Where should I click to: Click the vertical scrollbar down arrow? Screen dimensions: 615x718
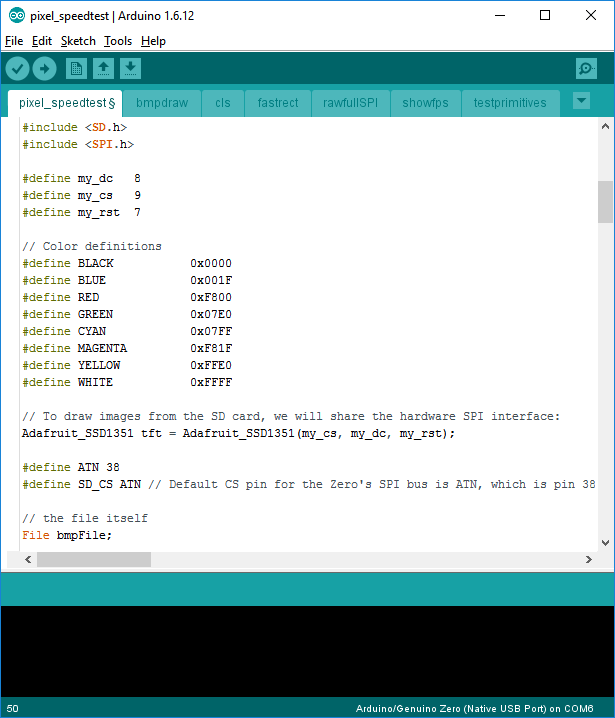605,543
